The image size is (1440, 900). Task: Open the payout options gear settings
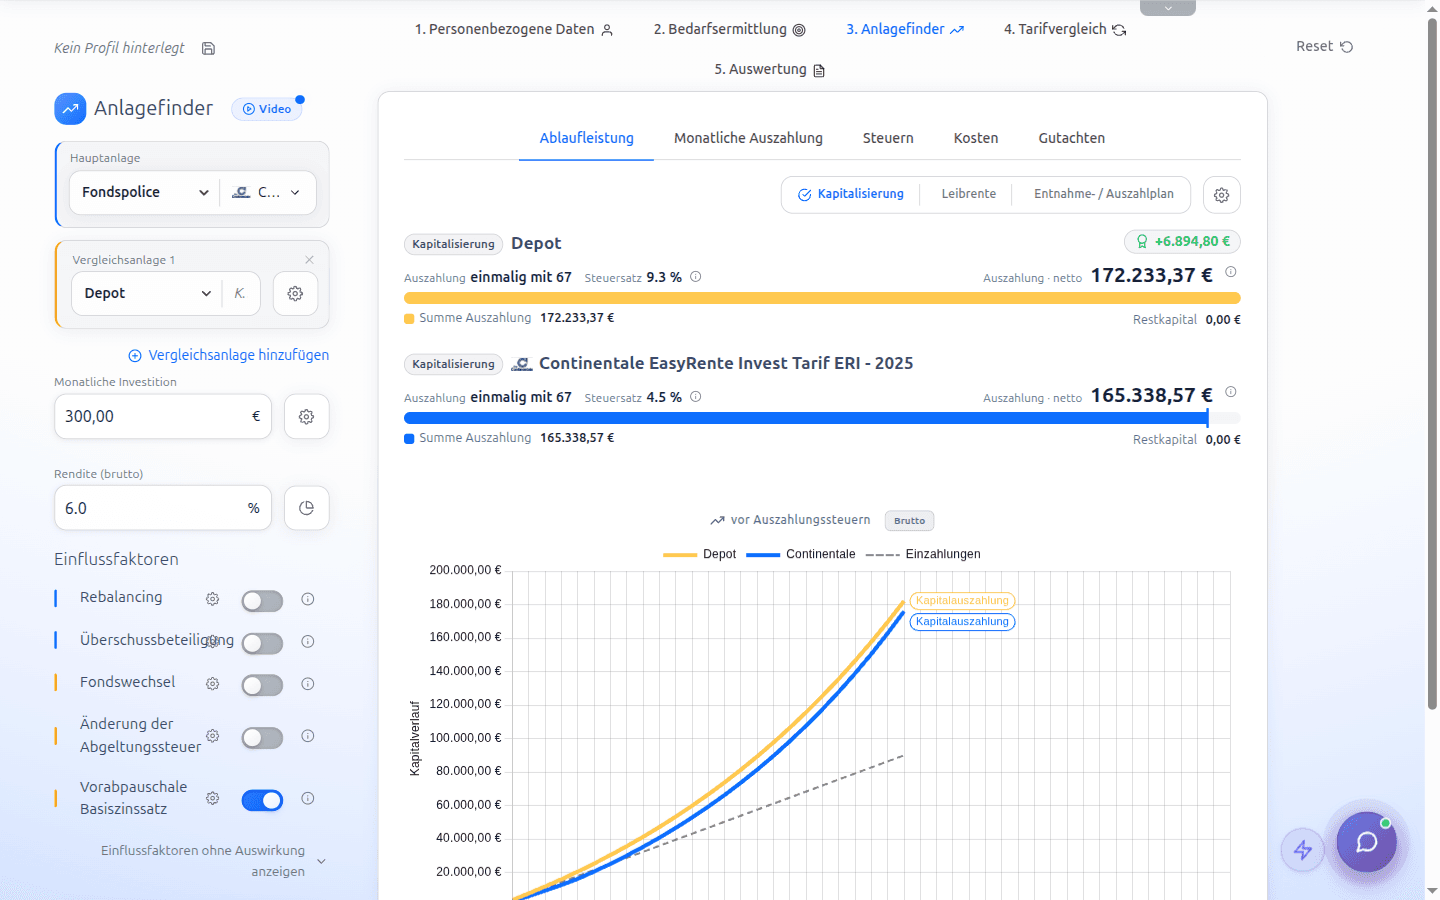(1221, 195)
